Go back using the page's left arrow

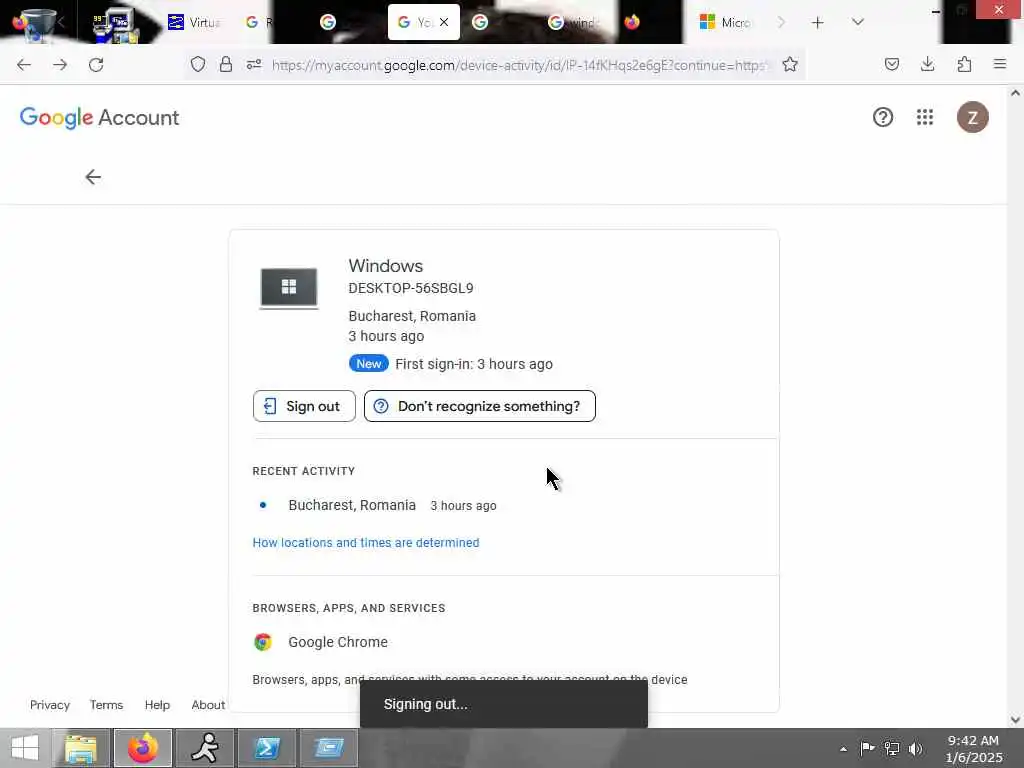click(x=93, y=177)
